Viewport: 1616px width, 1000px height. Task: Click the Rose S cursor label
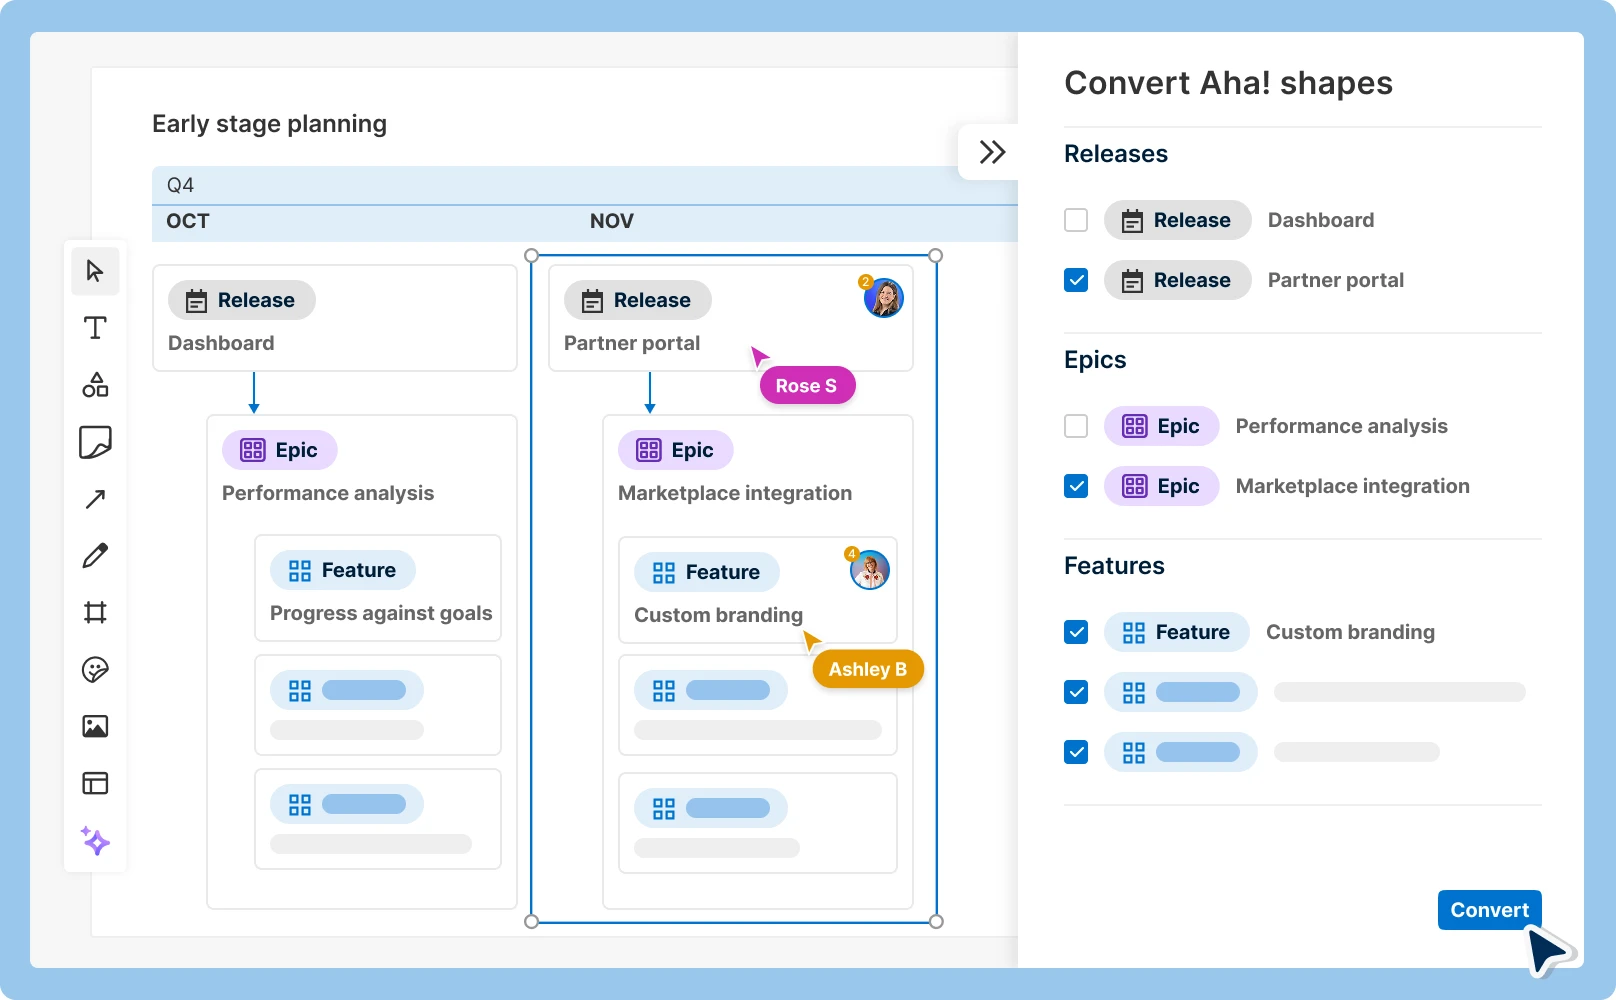click(x=807, y=385)
